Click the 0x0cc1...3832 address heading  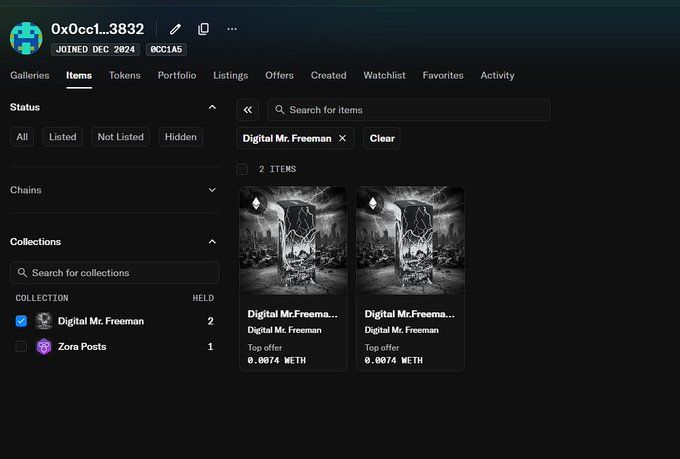click(x=98, y=29)
